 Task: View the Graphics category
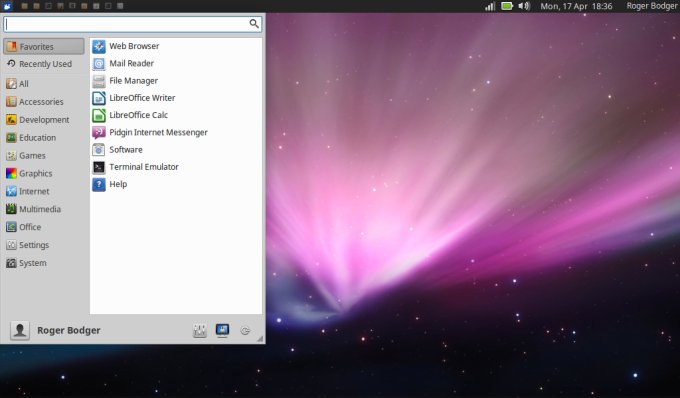tap(44, 173)
